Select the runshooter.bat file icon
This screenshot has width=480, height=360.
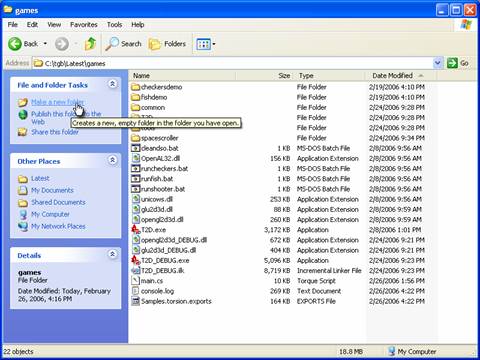point(135,189)
